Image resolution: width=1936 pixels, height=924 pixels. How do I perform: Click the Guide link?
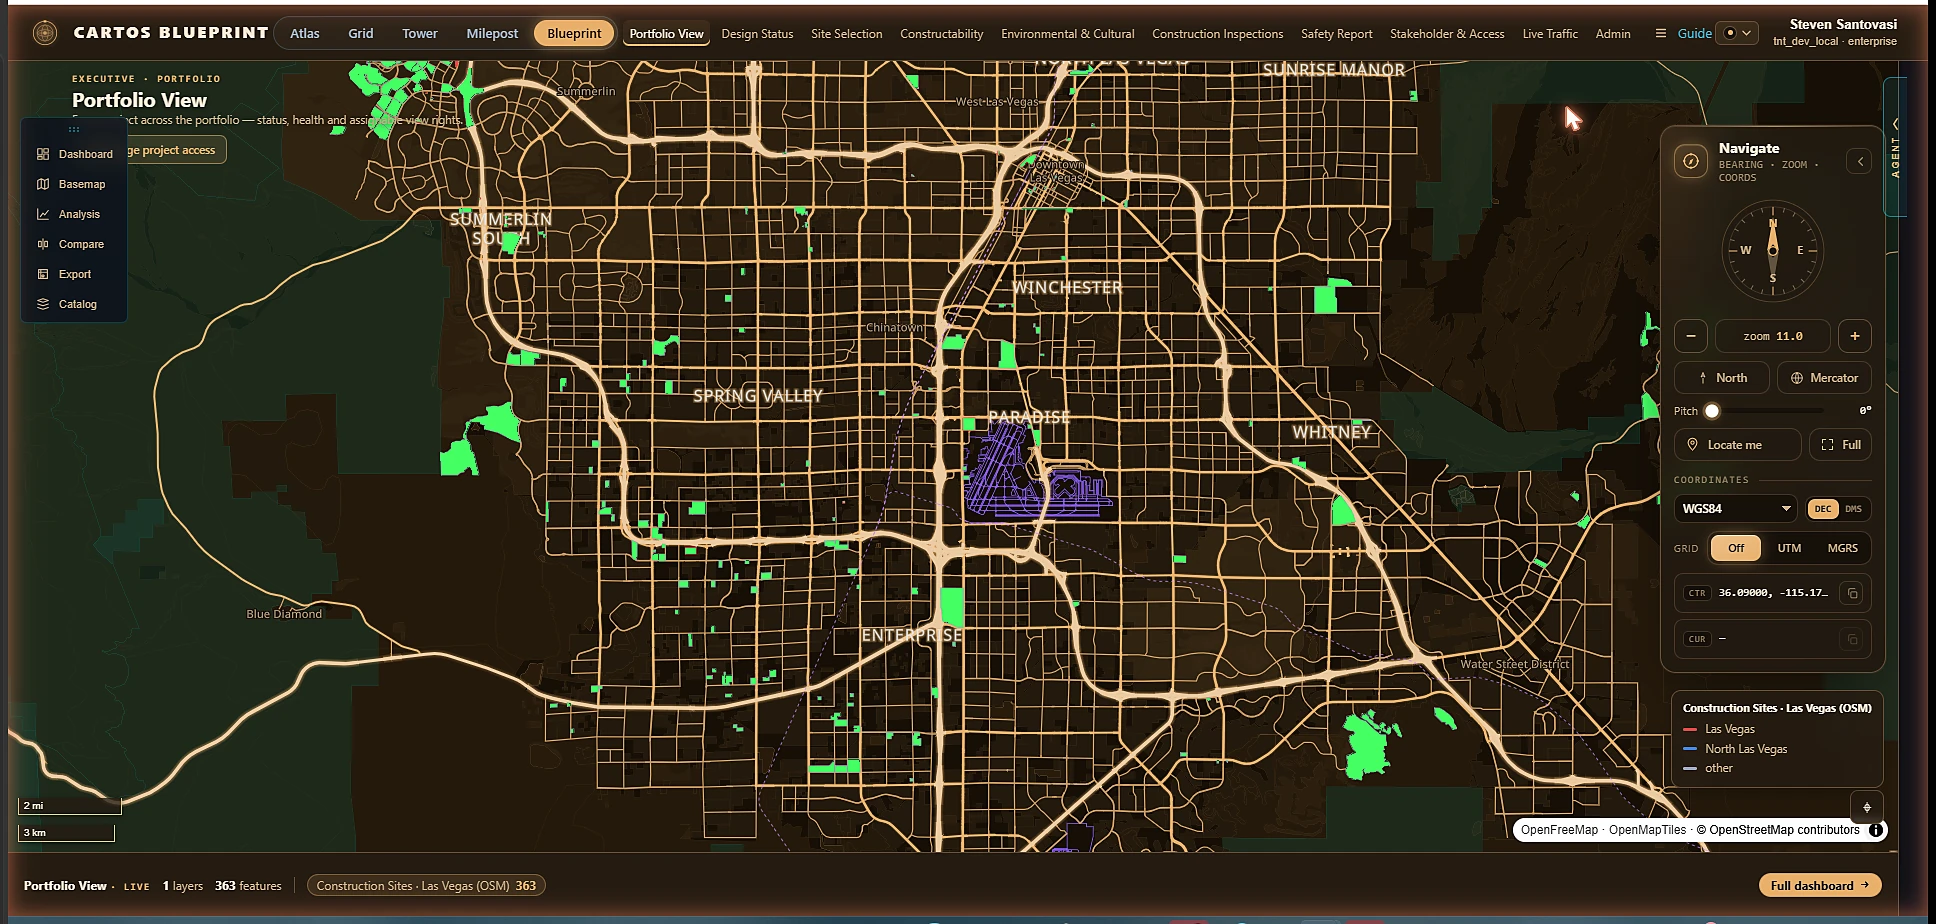coord(1694,33)
